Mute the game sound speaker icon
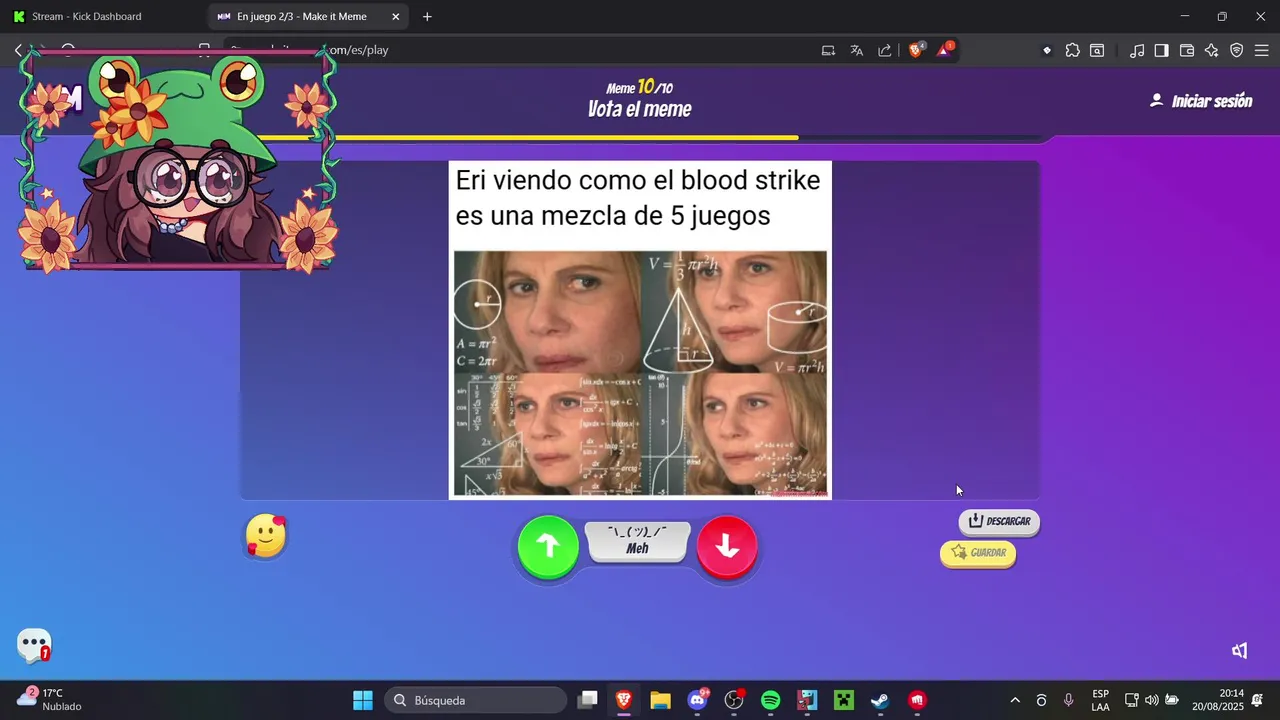This screenshot has width=1280, height=720. coord(1240,651)
